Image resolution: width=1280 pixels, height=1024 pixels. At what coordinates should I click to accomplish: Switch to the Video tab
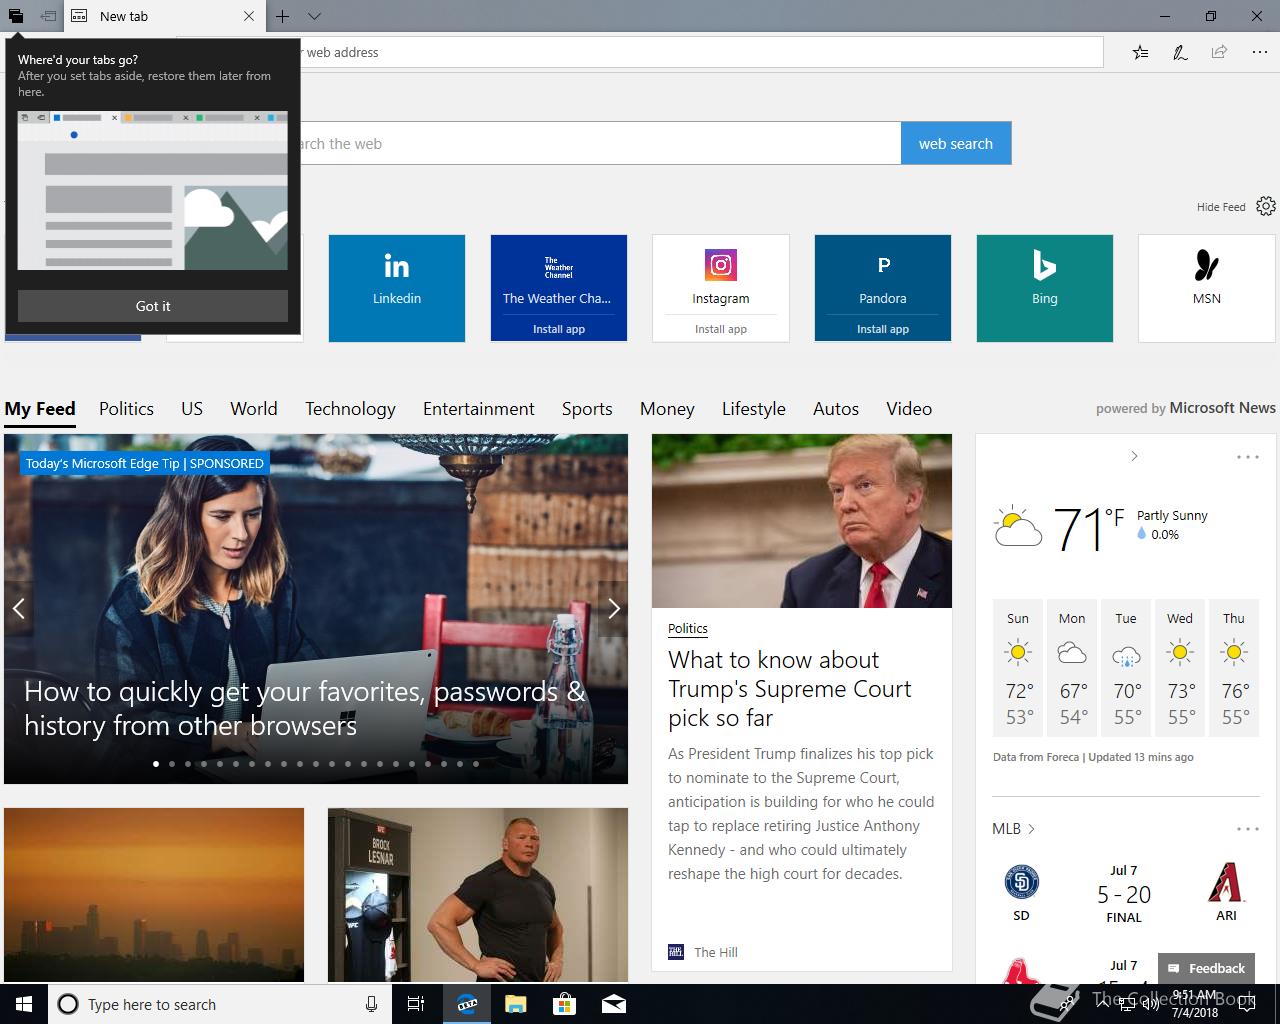(909, 409)
